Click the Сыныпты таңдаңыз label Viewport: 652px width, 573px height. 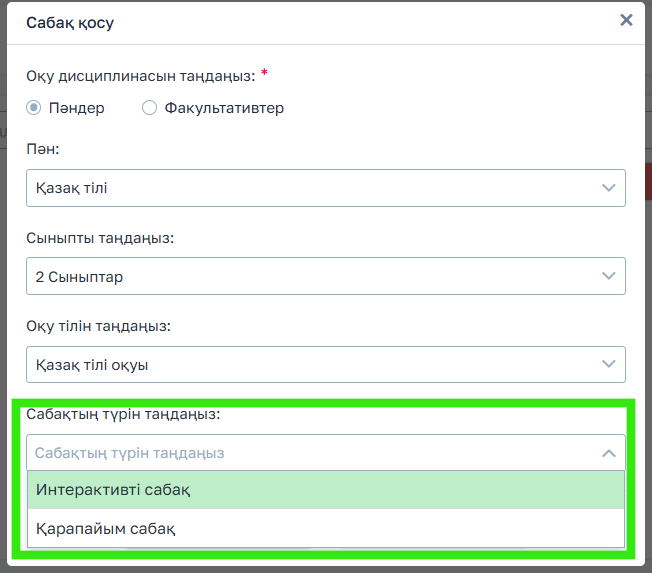tap(100, 238)
